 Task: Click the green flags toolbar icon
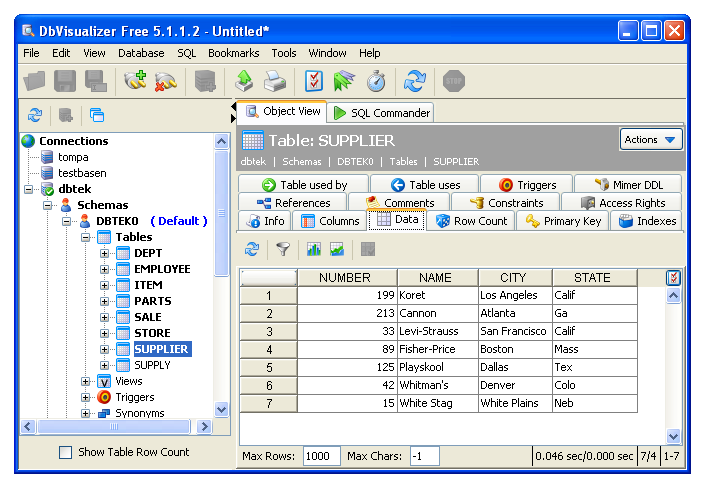tap(344, 81)
